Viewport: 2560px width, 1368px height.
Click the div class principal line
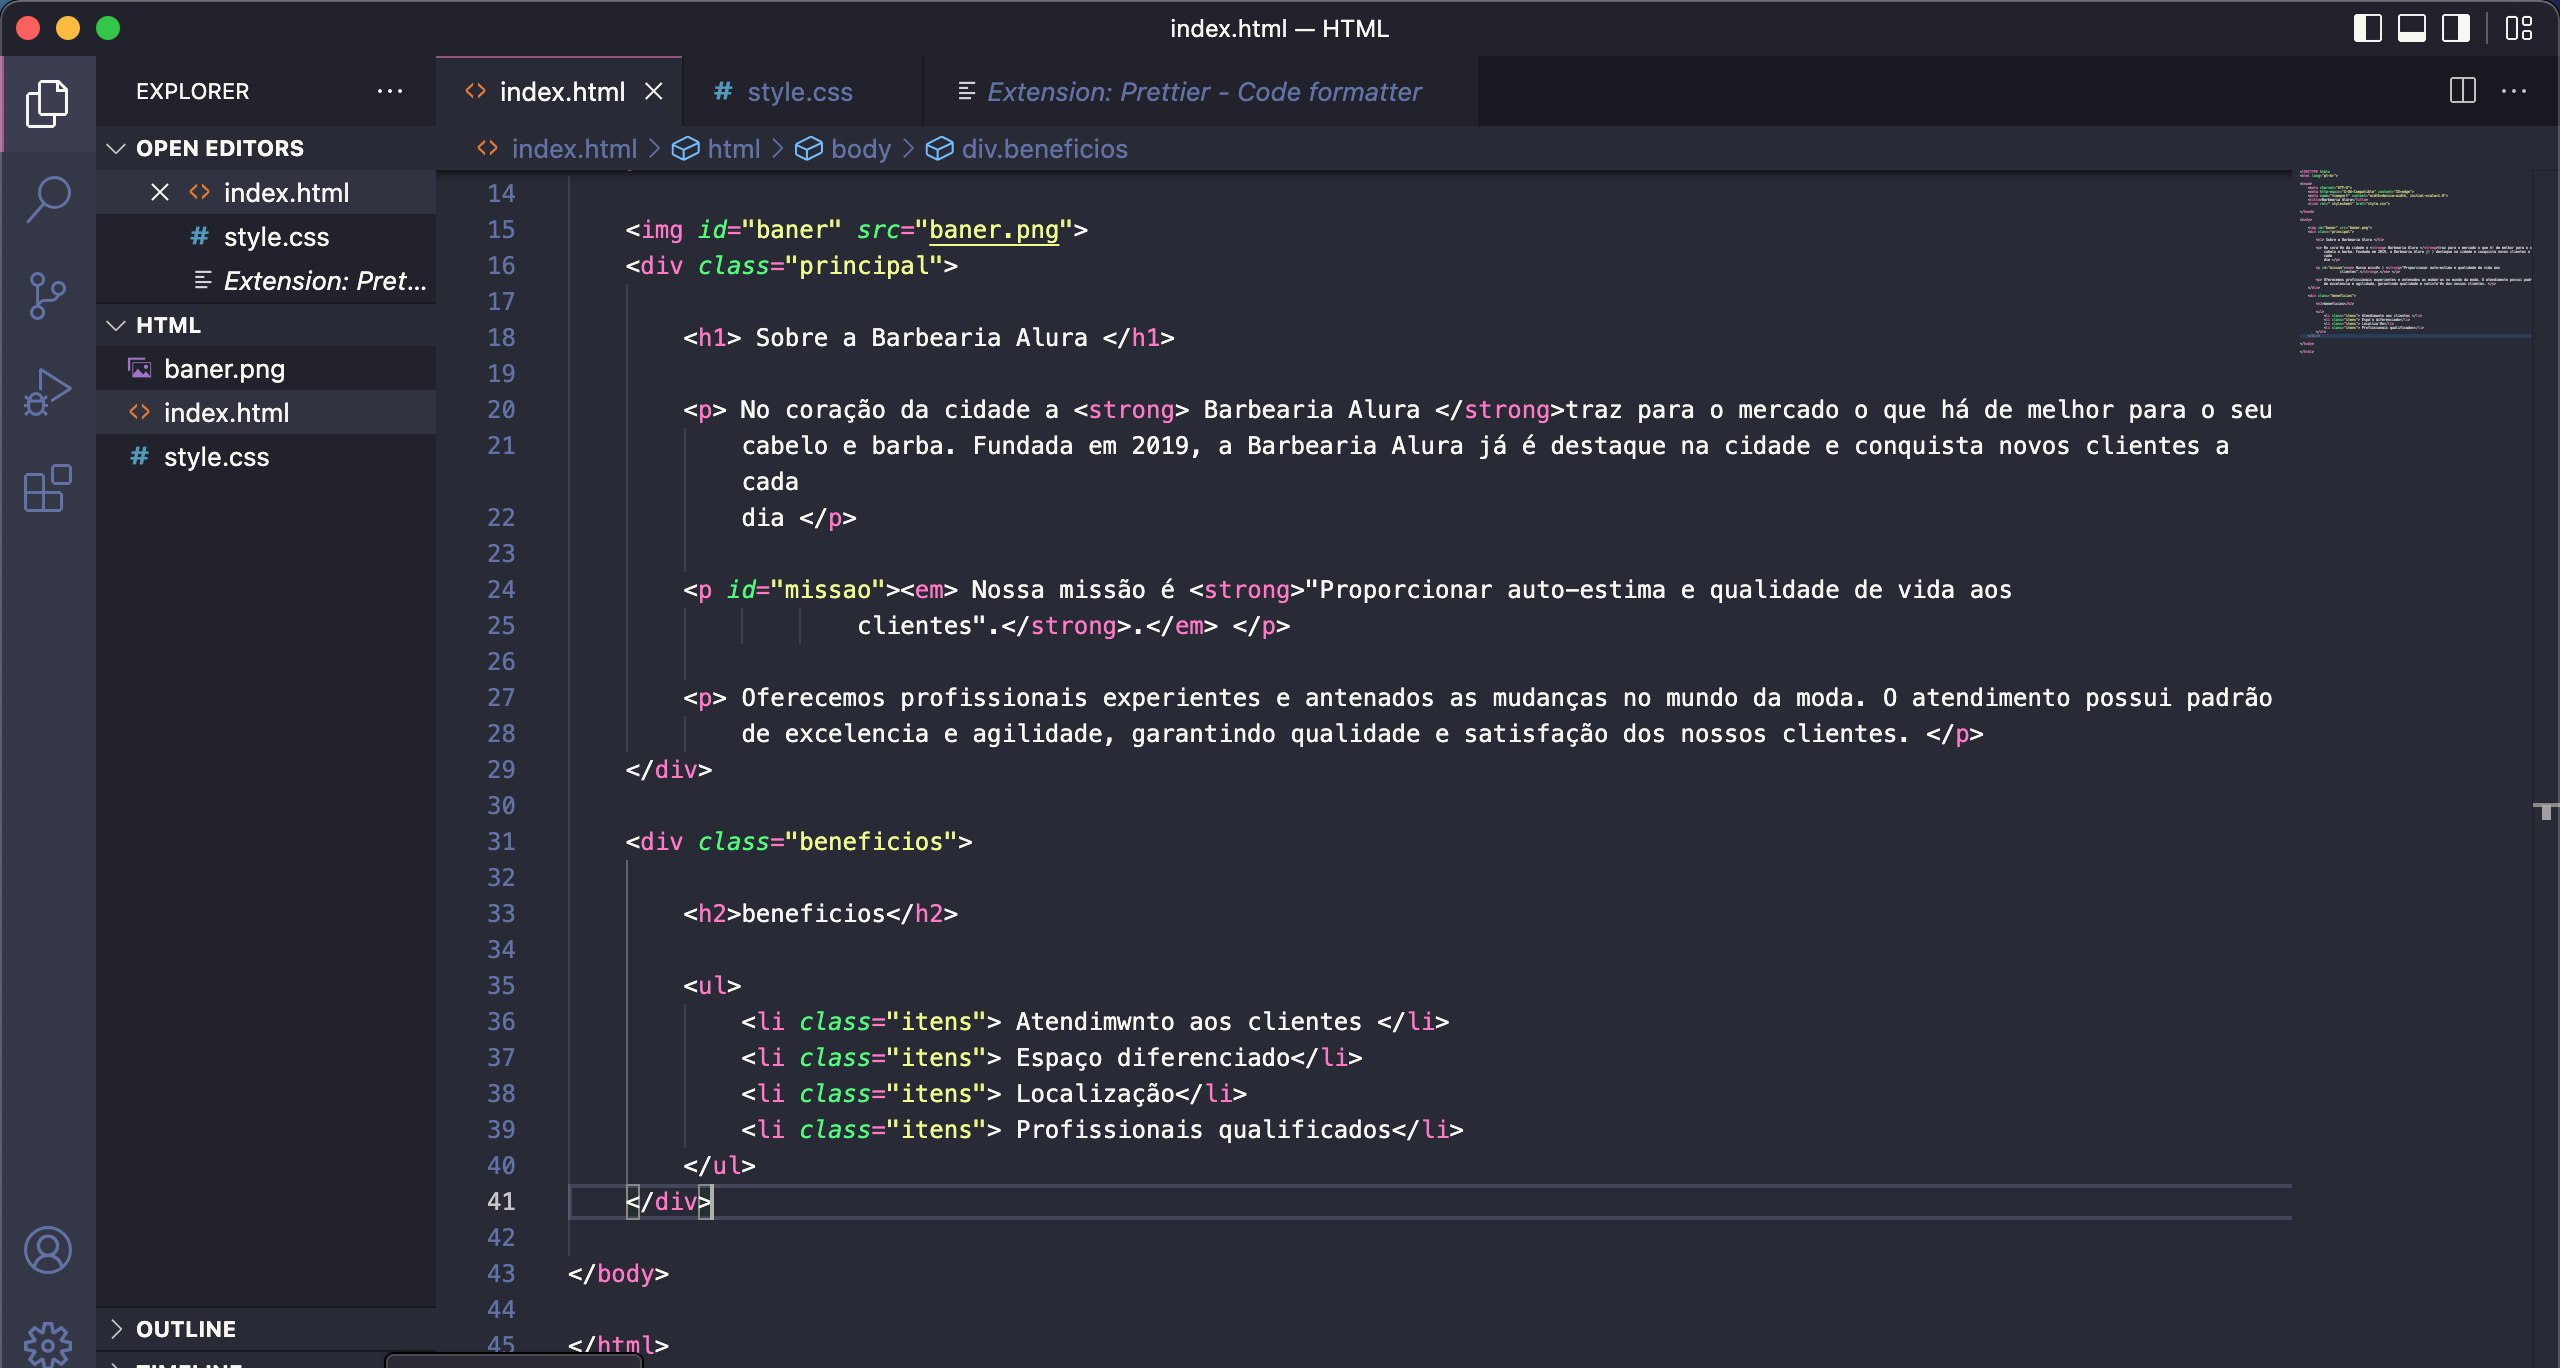[791, 266]
